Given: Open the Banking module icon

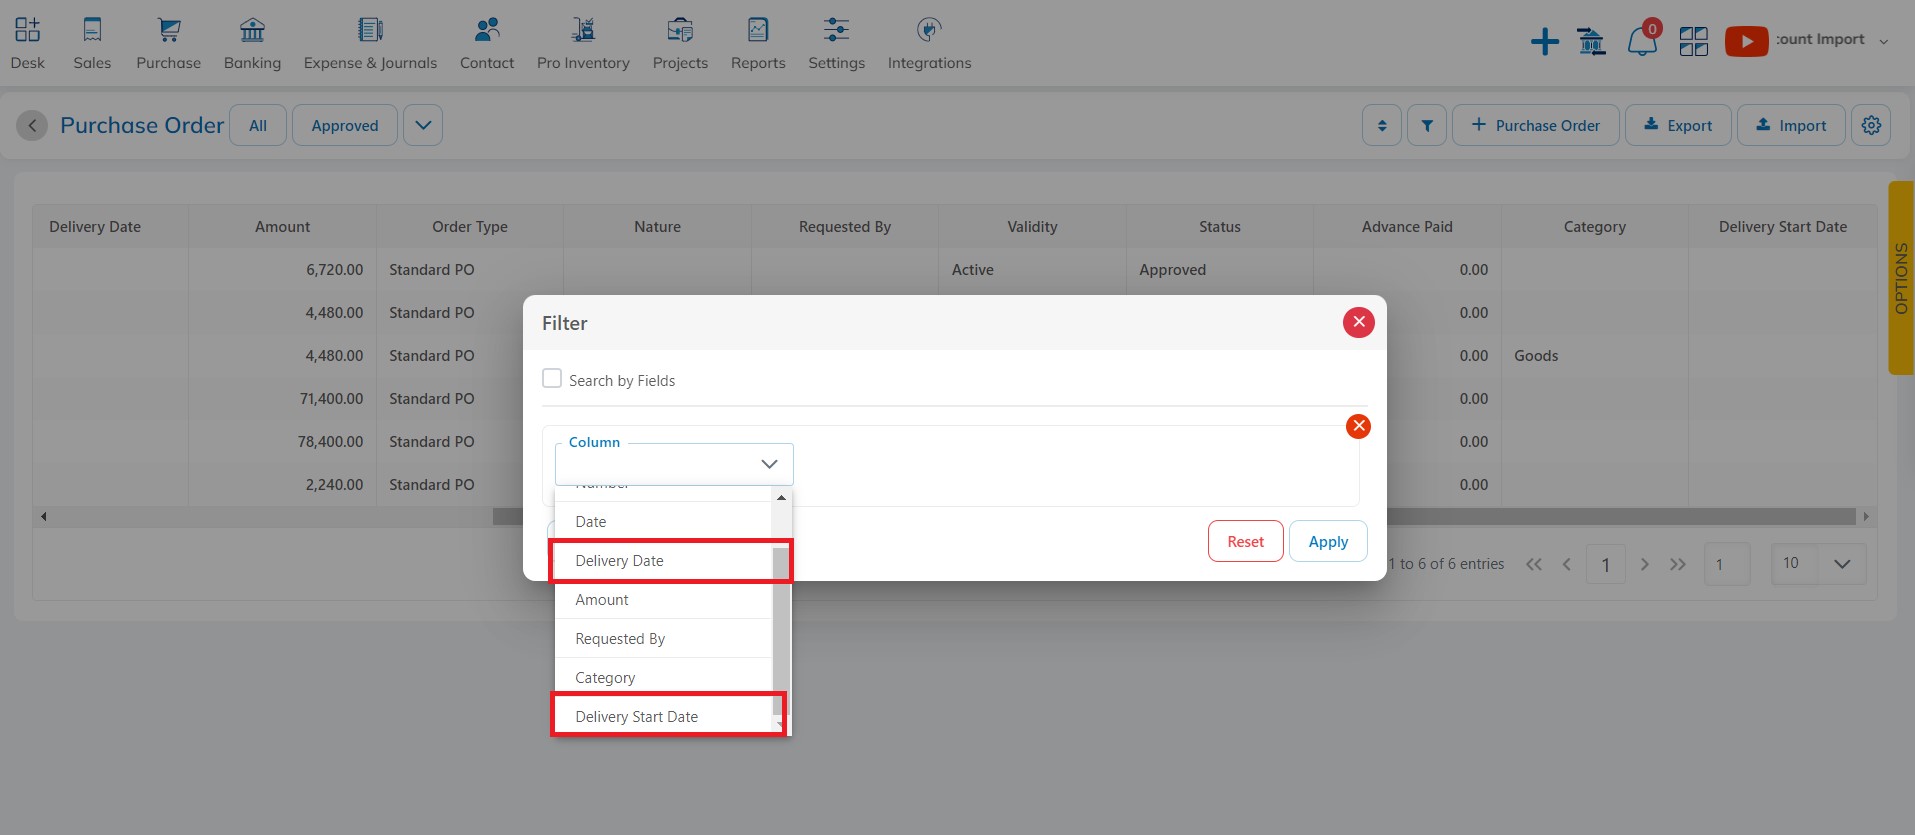Looking at the screenshot, I should click(x=252, y=30).
